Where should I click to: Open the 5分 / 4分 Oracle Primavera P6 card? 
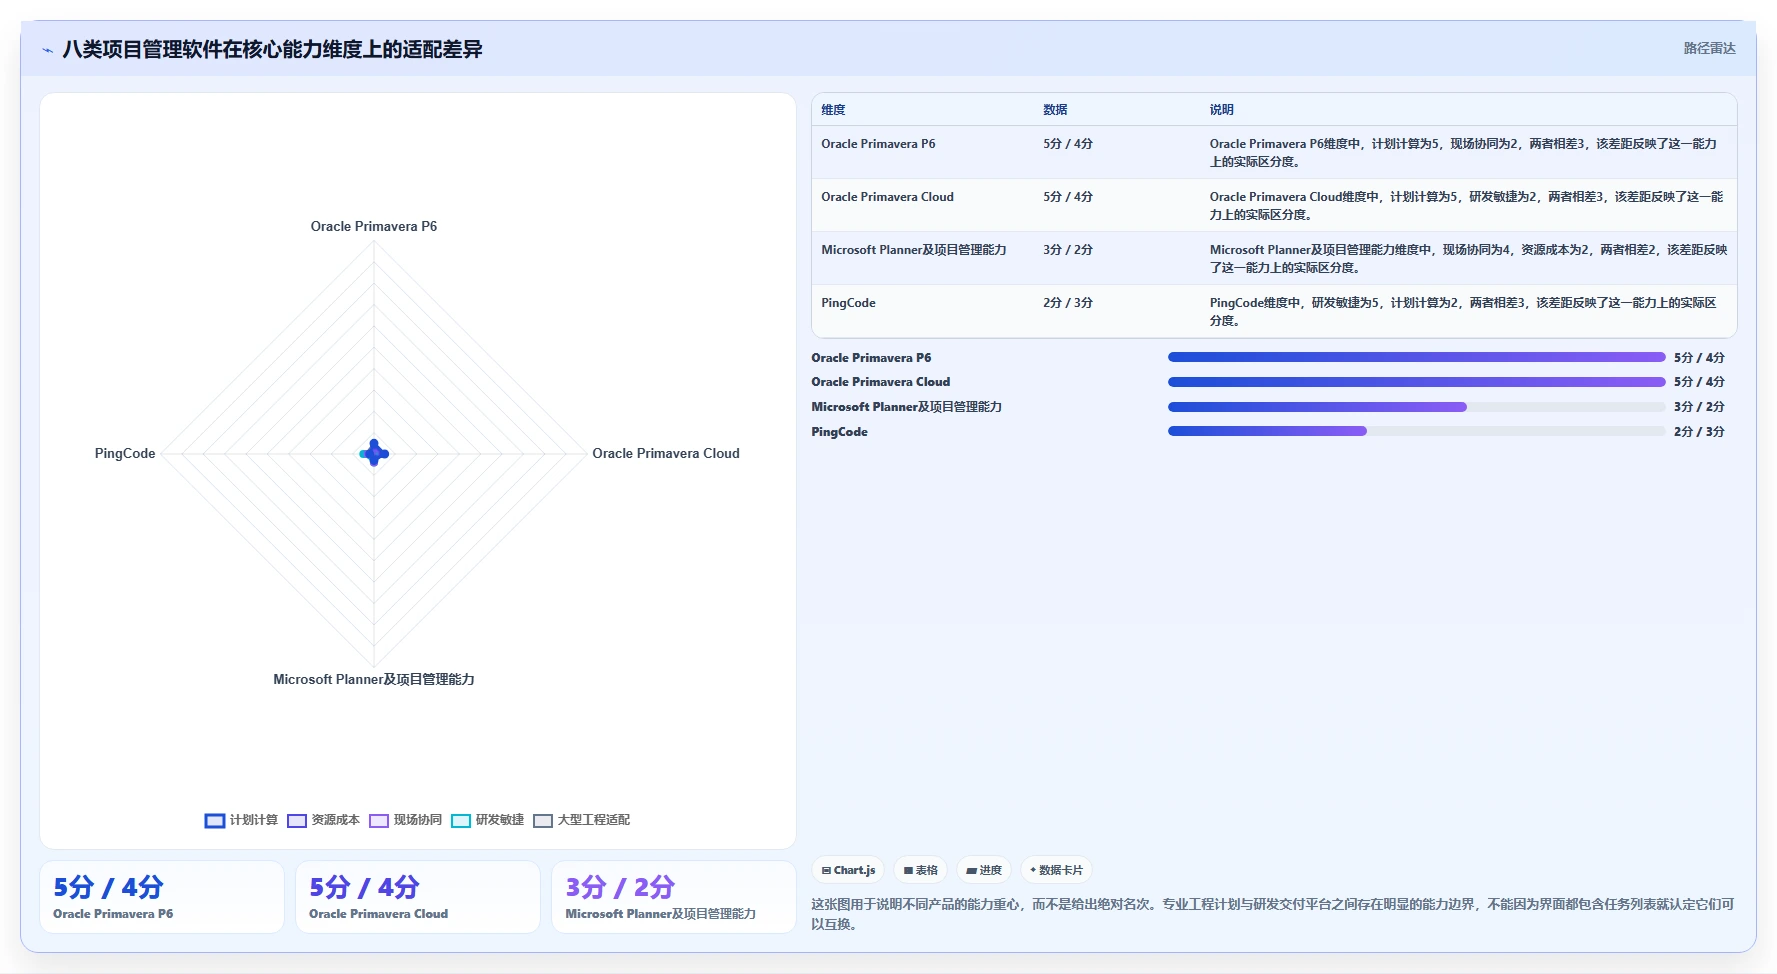click(162, 897)
